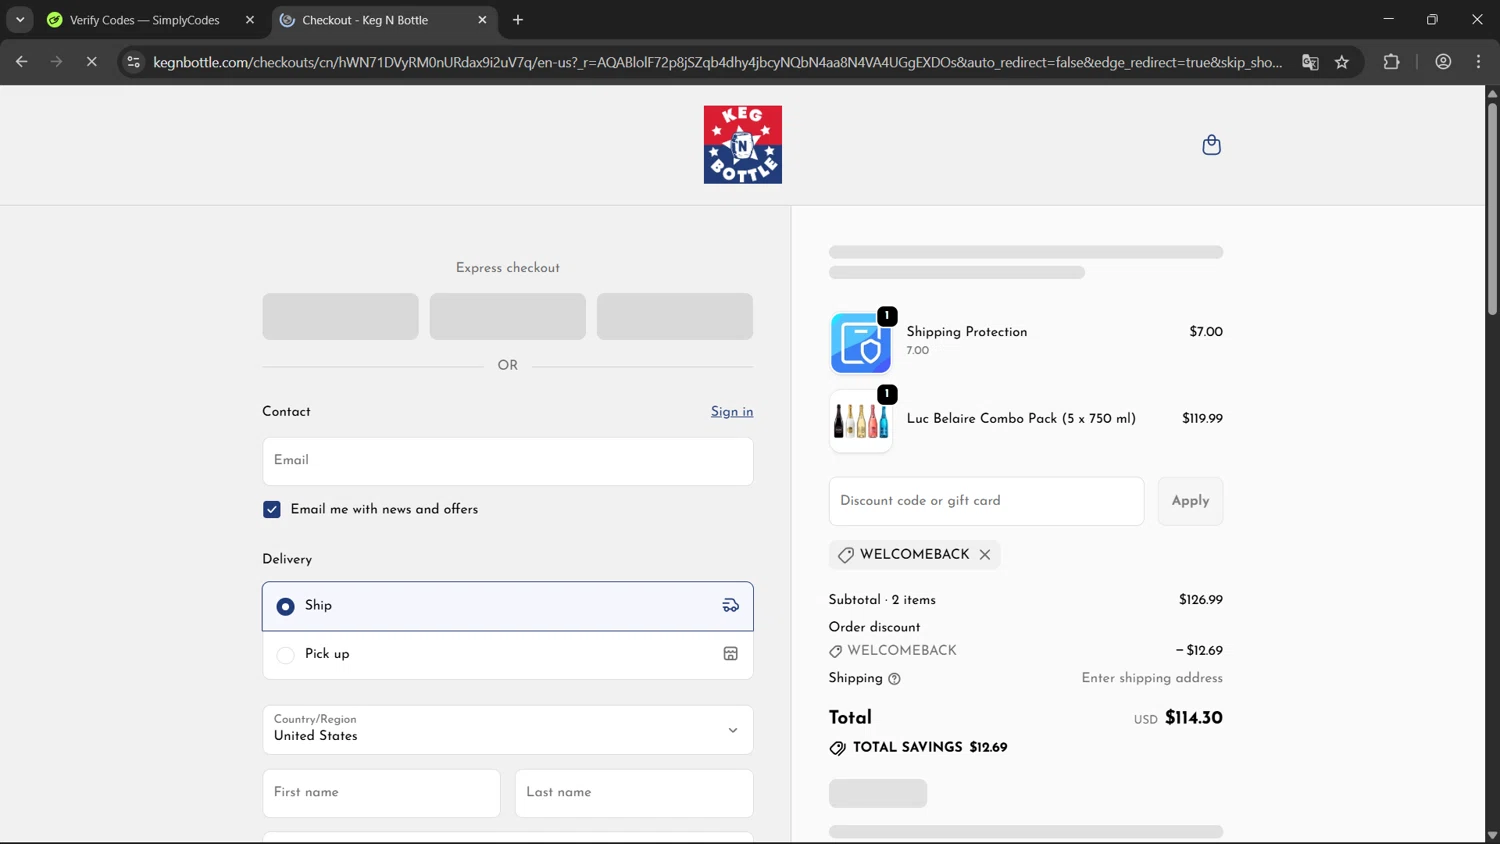Click the delivery truck icon in the Ship row

click(x=731, y=606)
